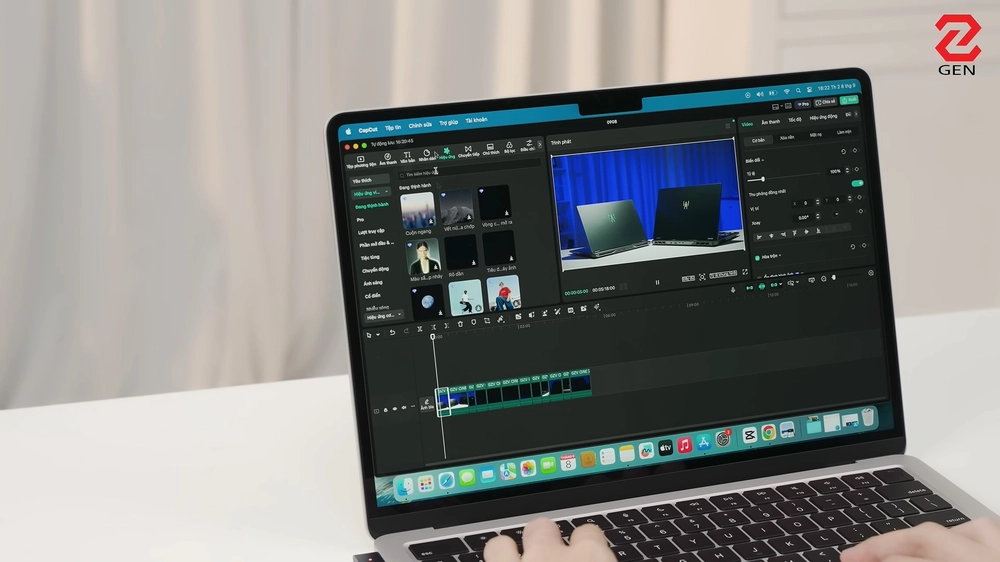This screenshot has width=1000, height=562.
Task: Click the player panel hamburger menu icon
Action: [728, 126]
